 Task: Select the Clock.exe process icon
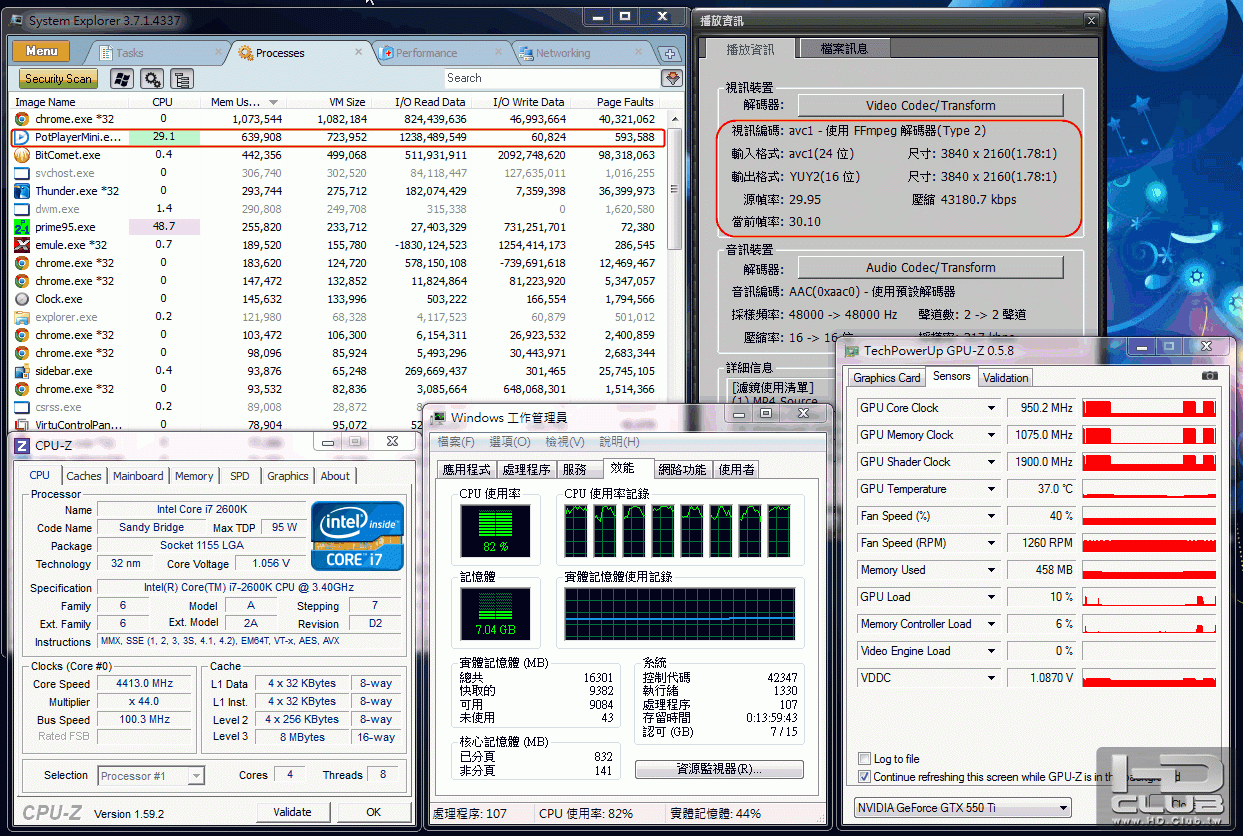[22, 299]
